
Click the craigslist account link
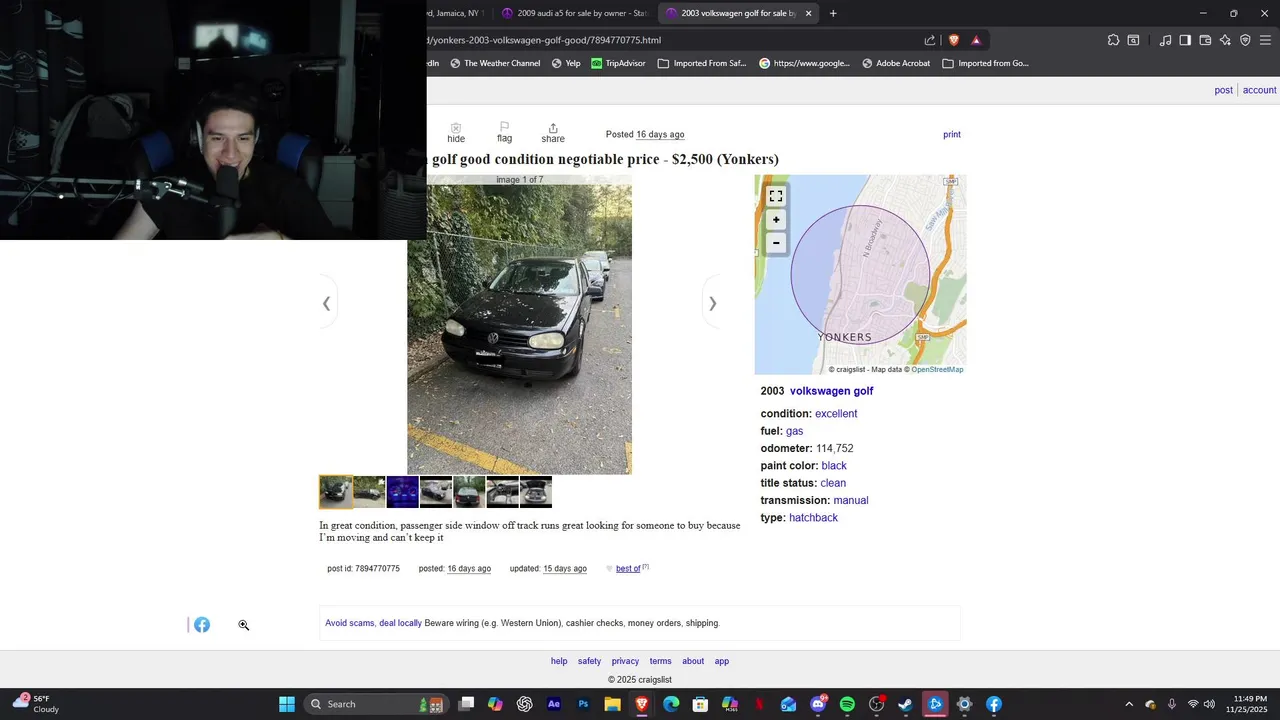tap(1259, 90)
